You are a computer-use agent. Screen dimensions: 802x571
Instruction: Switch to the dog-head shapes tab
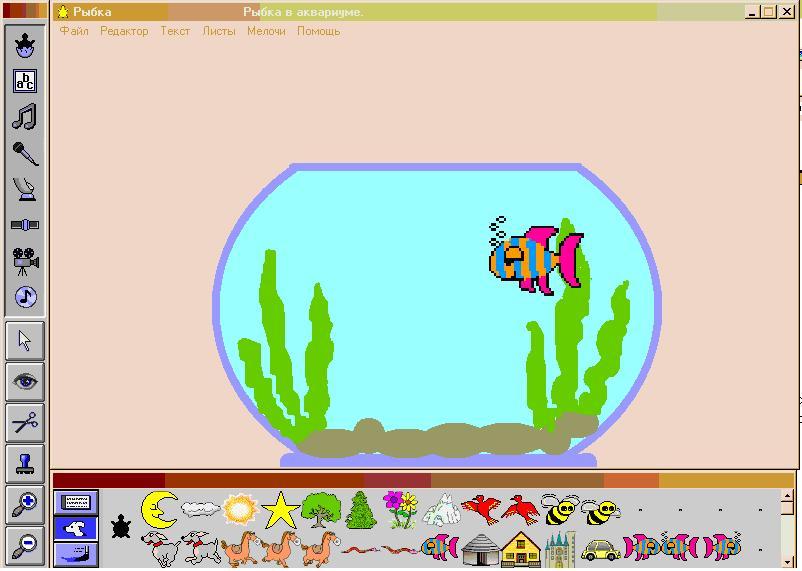click(76, 529)
